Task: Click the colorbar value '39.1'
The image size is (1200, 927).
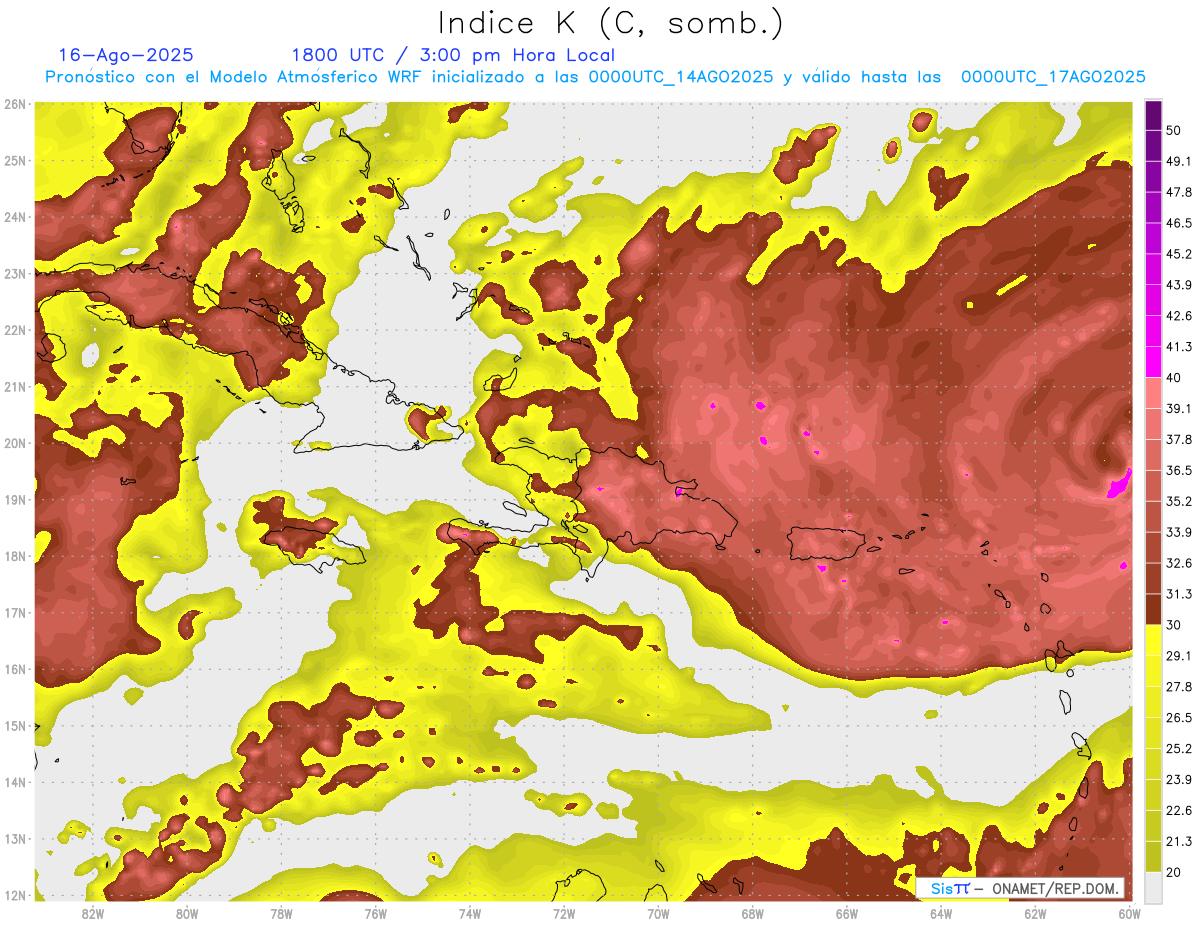Action: pyautogui.click(x=1179, y=408)
